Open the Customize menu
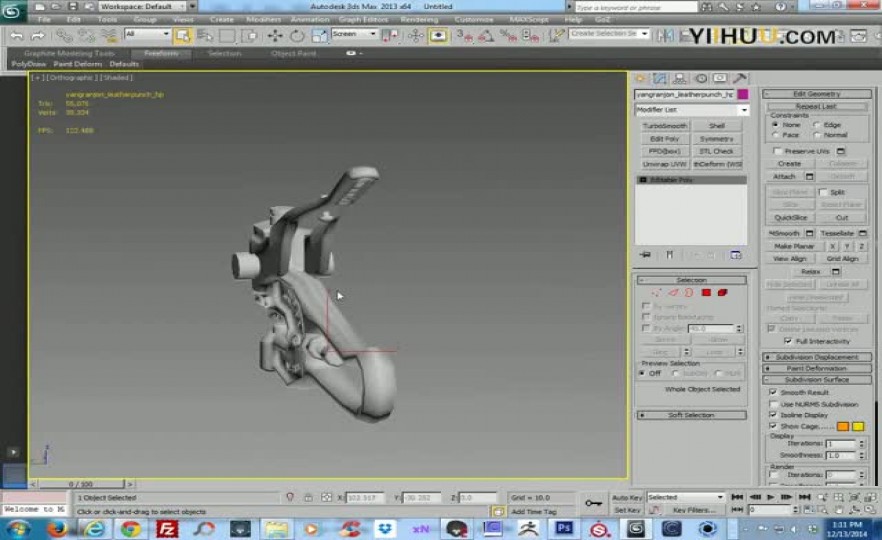Image resolution: width=882 pixels, height=540 pixels. 474,20
